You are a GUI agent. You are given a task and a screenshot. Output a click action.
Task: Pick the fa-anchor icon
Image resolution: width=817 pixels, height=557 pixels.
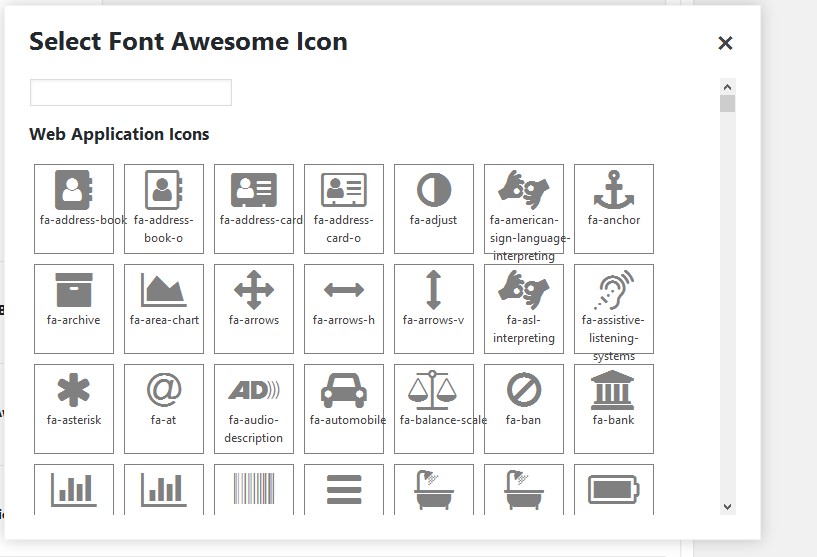pos(614,209)
